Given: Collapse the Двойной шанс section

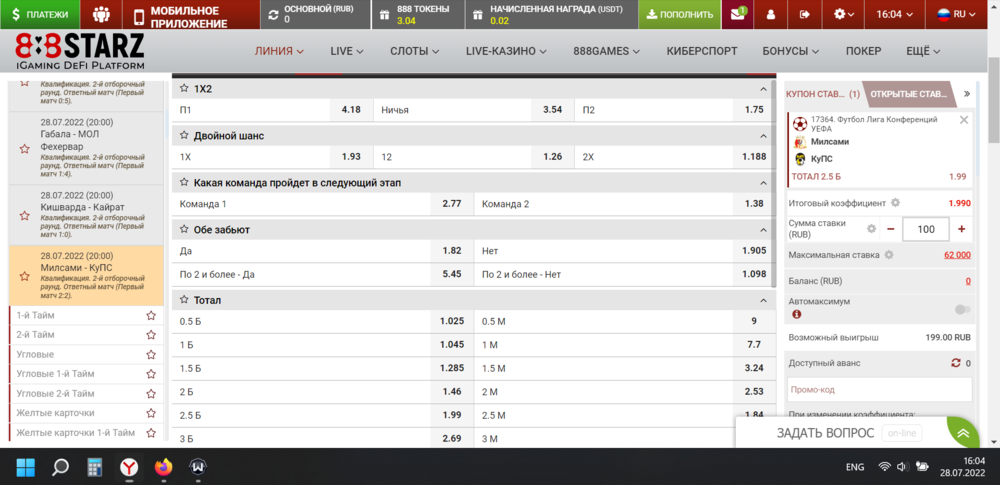Looking at the screenshot, I should click(x=762, y=136).
